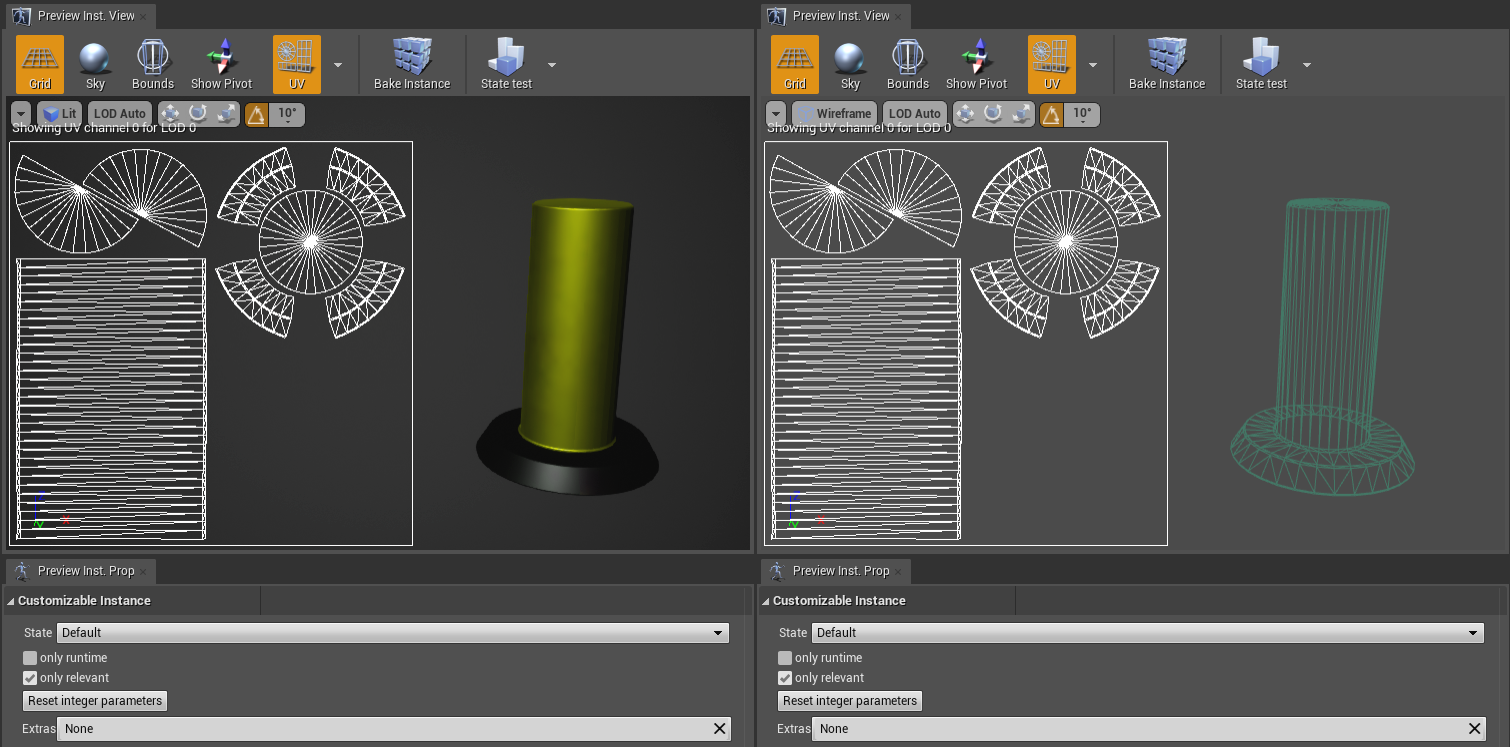Click Reset integer parameters in left panel
This screenshot has height=747, width=1510.
pyautogui.click(x=95, y=701)
